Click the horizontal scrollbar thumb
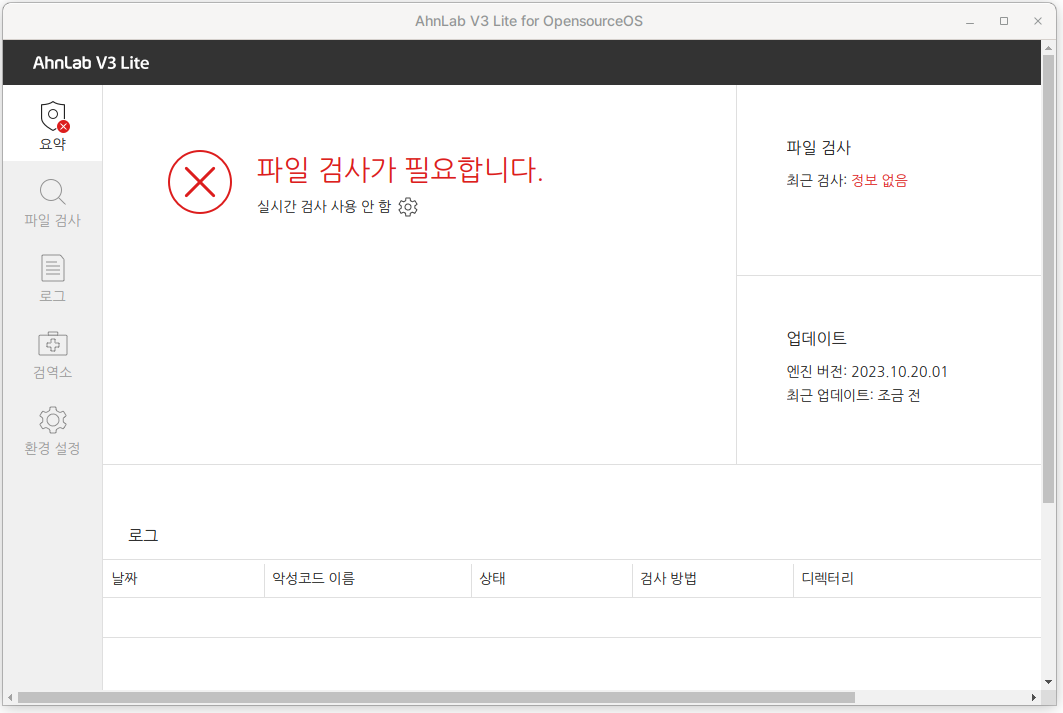The height and width of the screenshot is (713, 1063). point(436,697)
